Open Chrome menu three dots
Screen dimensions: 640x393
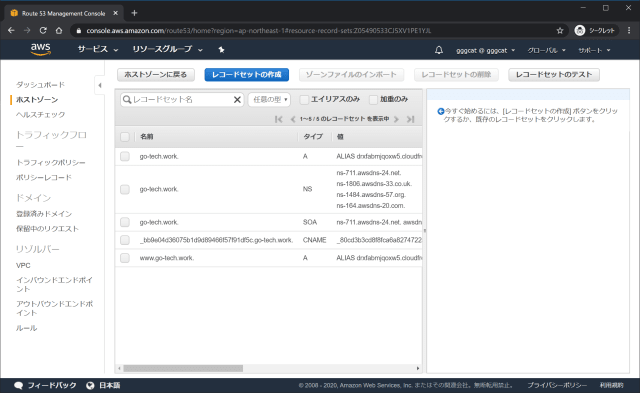pyautogui.click(x=629, y=31)
